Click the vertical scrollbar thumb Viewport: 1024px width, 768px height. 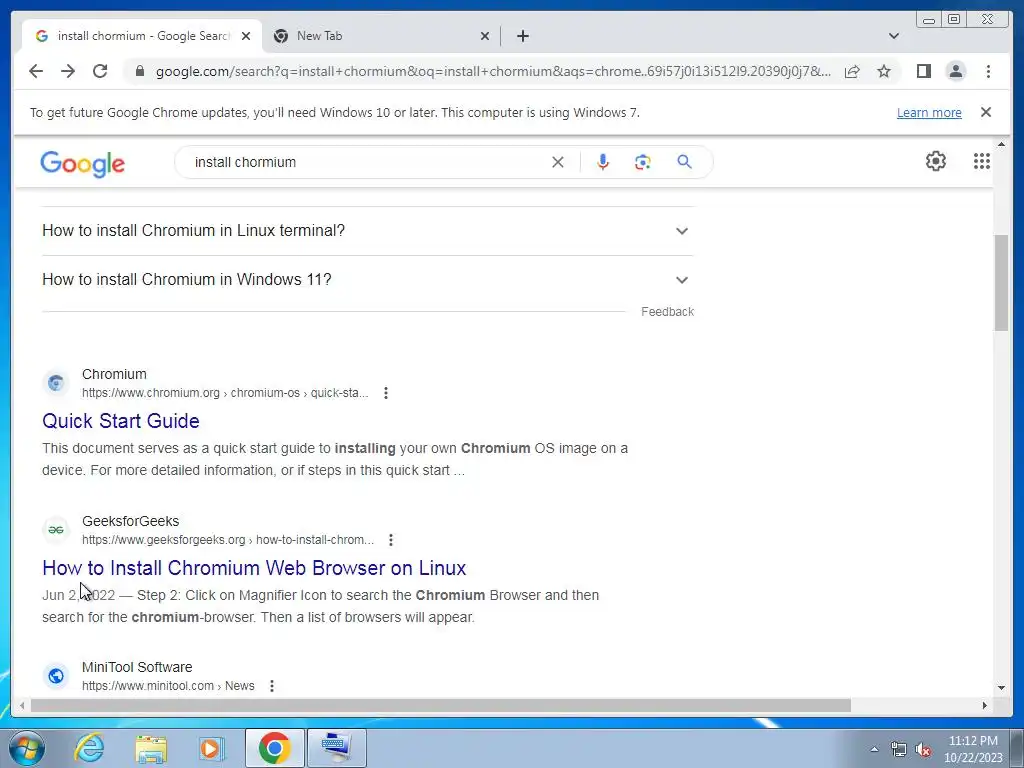(1001, 283)
